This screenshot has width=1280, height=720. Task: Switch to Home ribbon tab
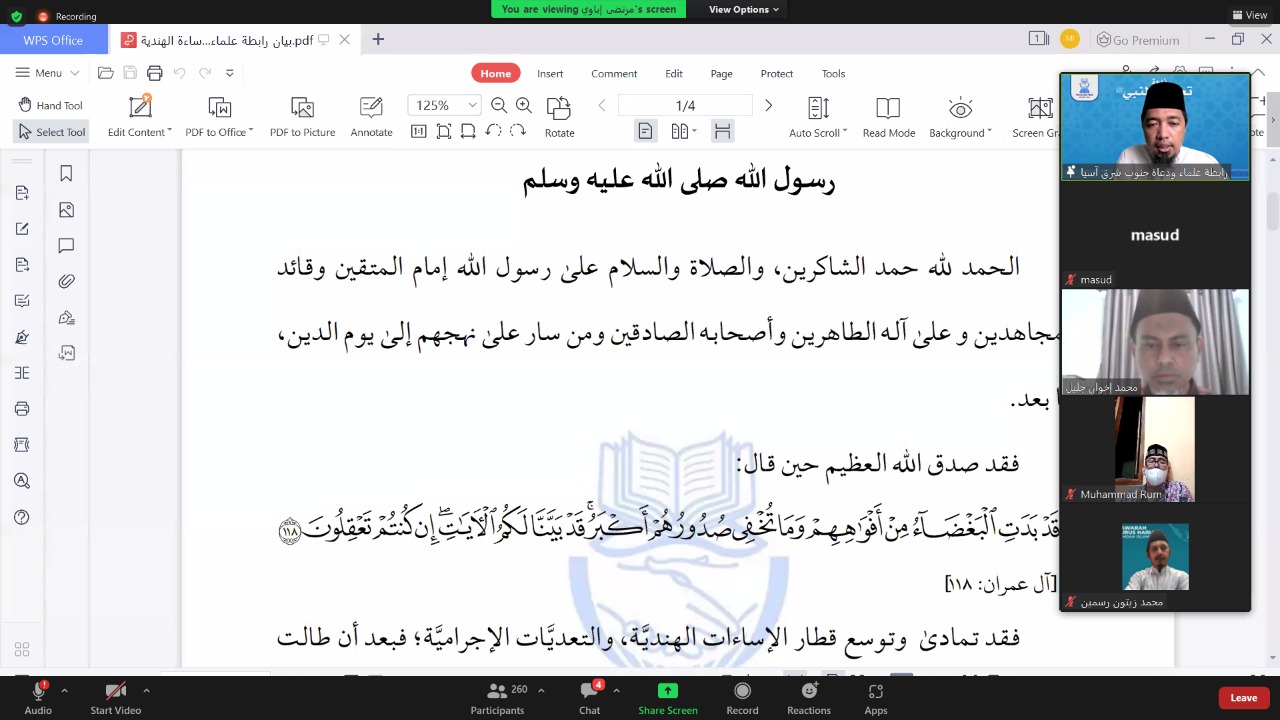click(495, 73)
